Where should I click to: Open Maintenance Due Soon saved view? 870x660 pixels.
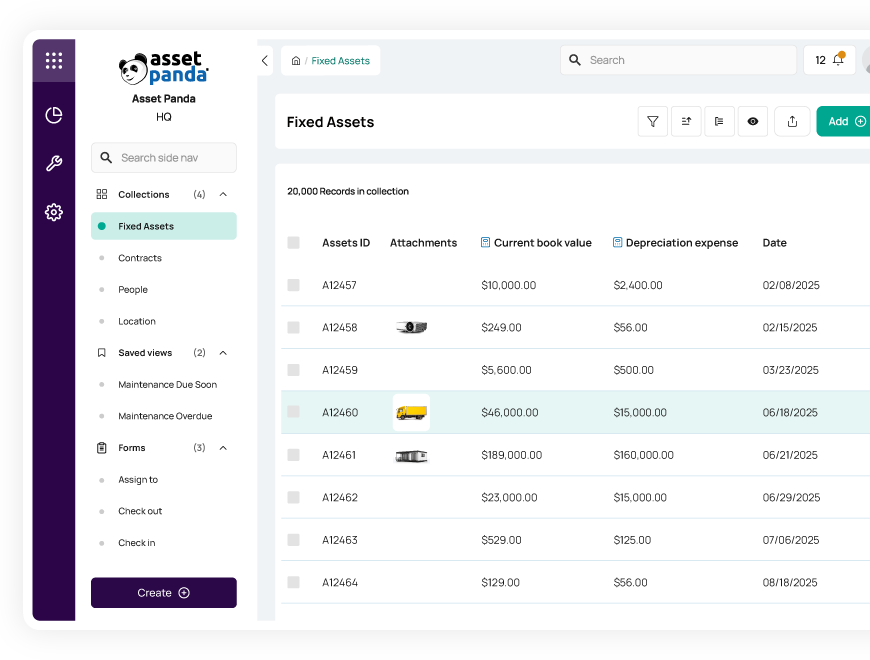point(167,384)
